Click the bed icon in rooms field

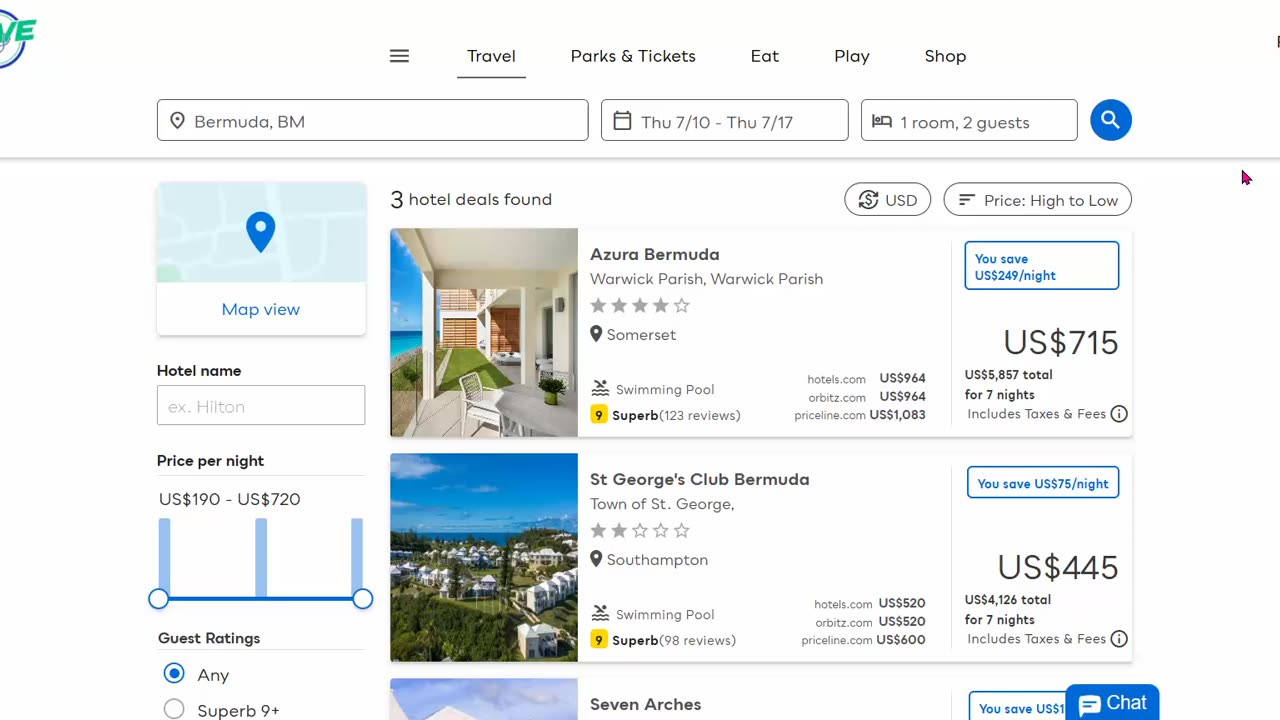(x=881, y=121)
